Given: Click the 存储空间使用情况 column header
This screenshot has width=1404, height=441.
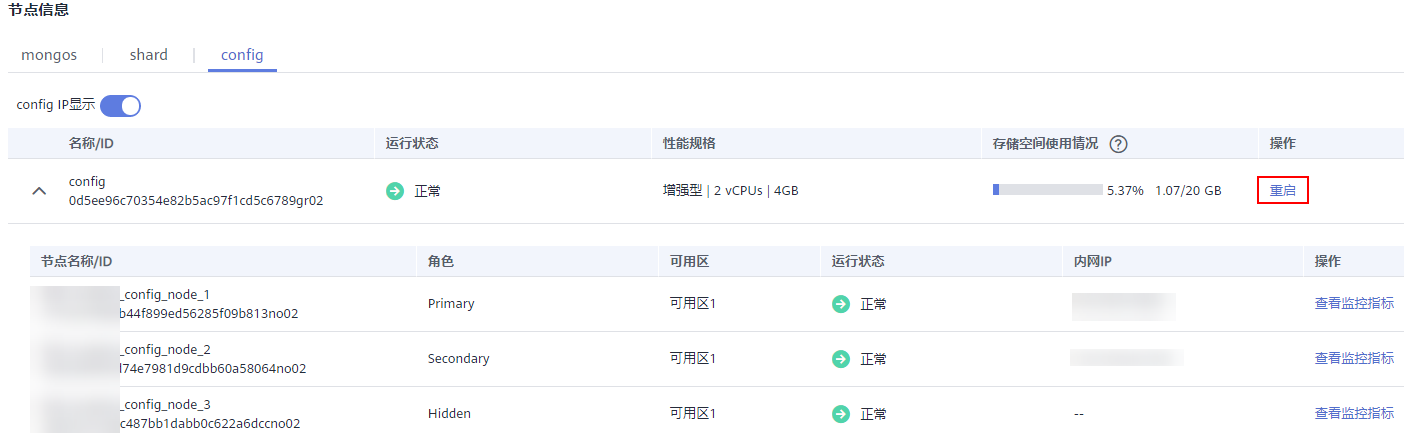Looking at the screenshot, I should point(1038,144).
